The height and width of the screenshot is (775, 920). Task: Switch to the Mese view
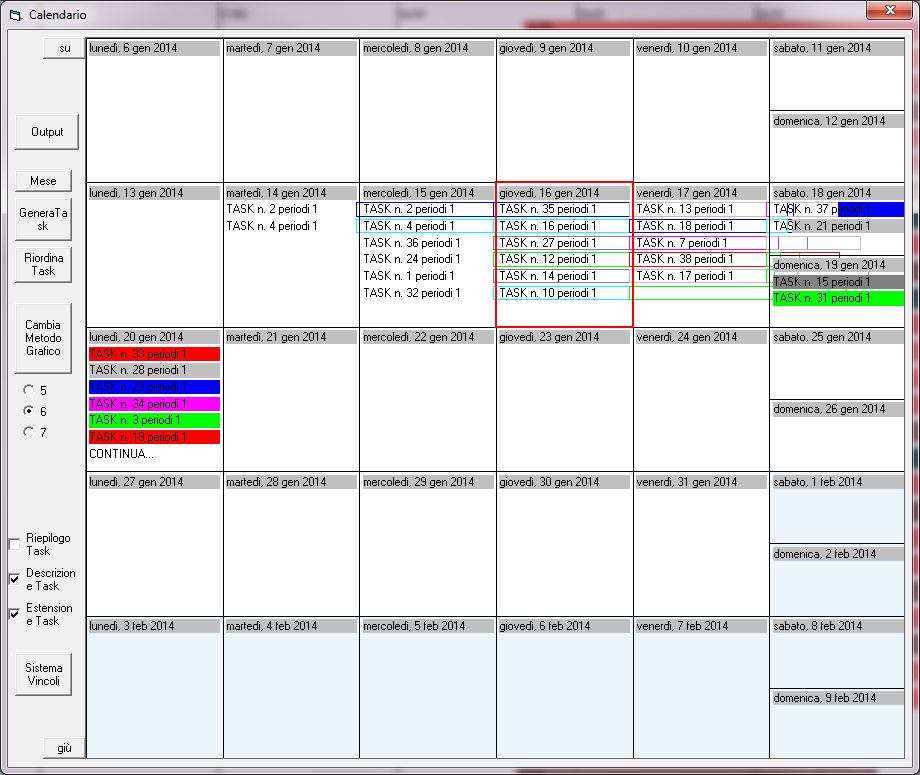point(43,181)
